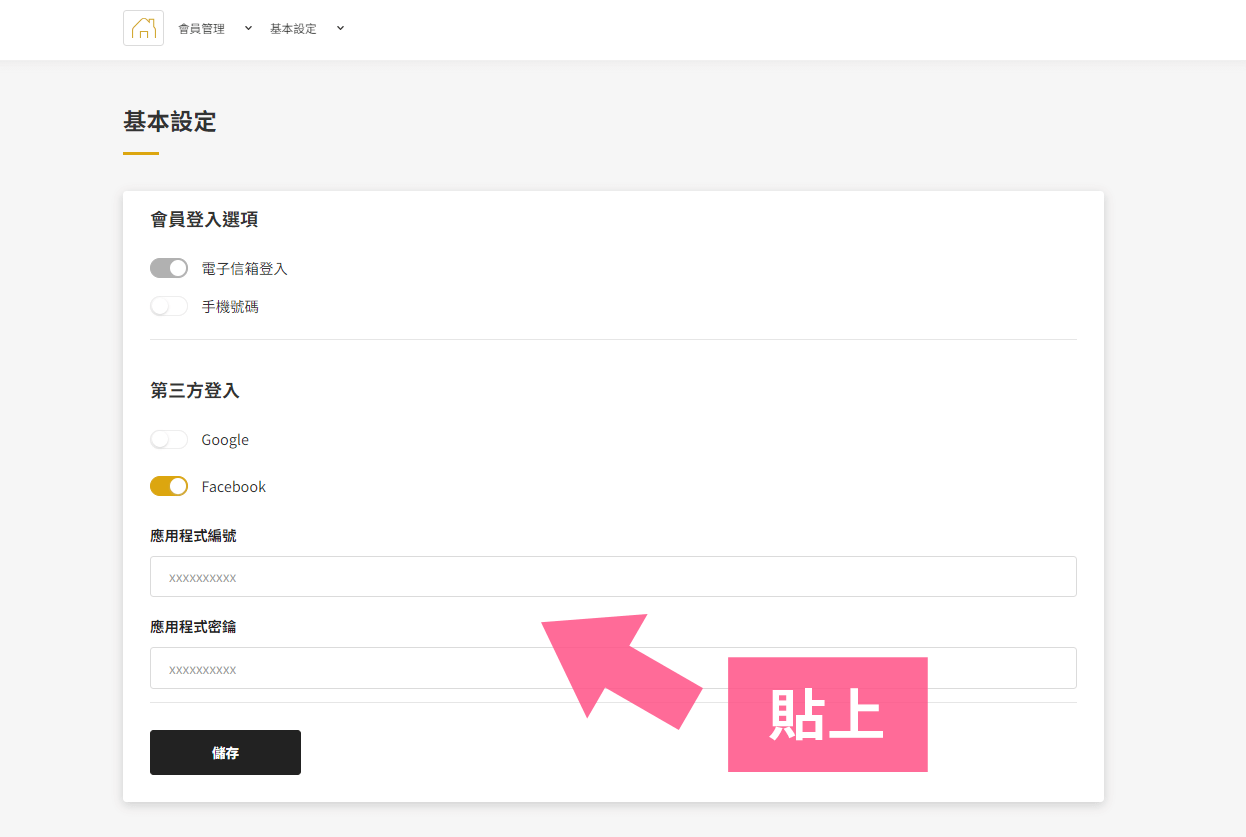The height and width of the screenshot is (837, 1246).
Task: Focus the 應用程式密鑰 input field
Action: point(613,668)
